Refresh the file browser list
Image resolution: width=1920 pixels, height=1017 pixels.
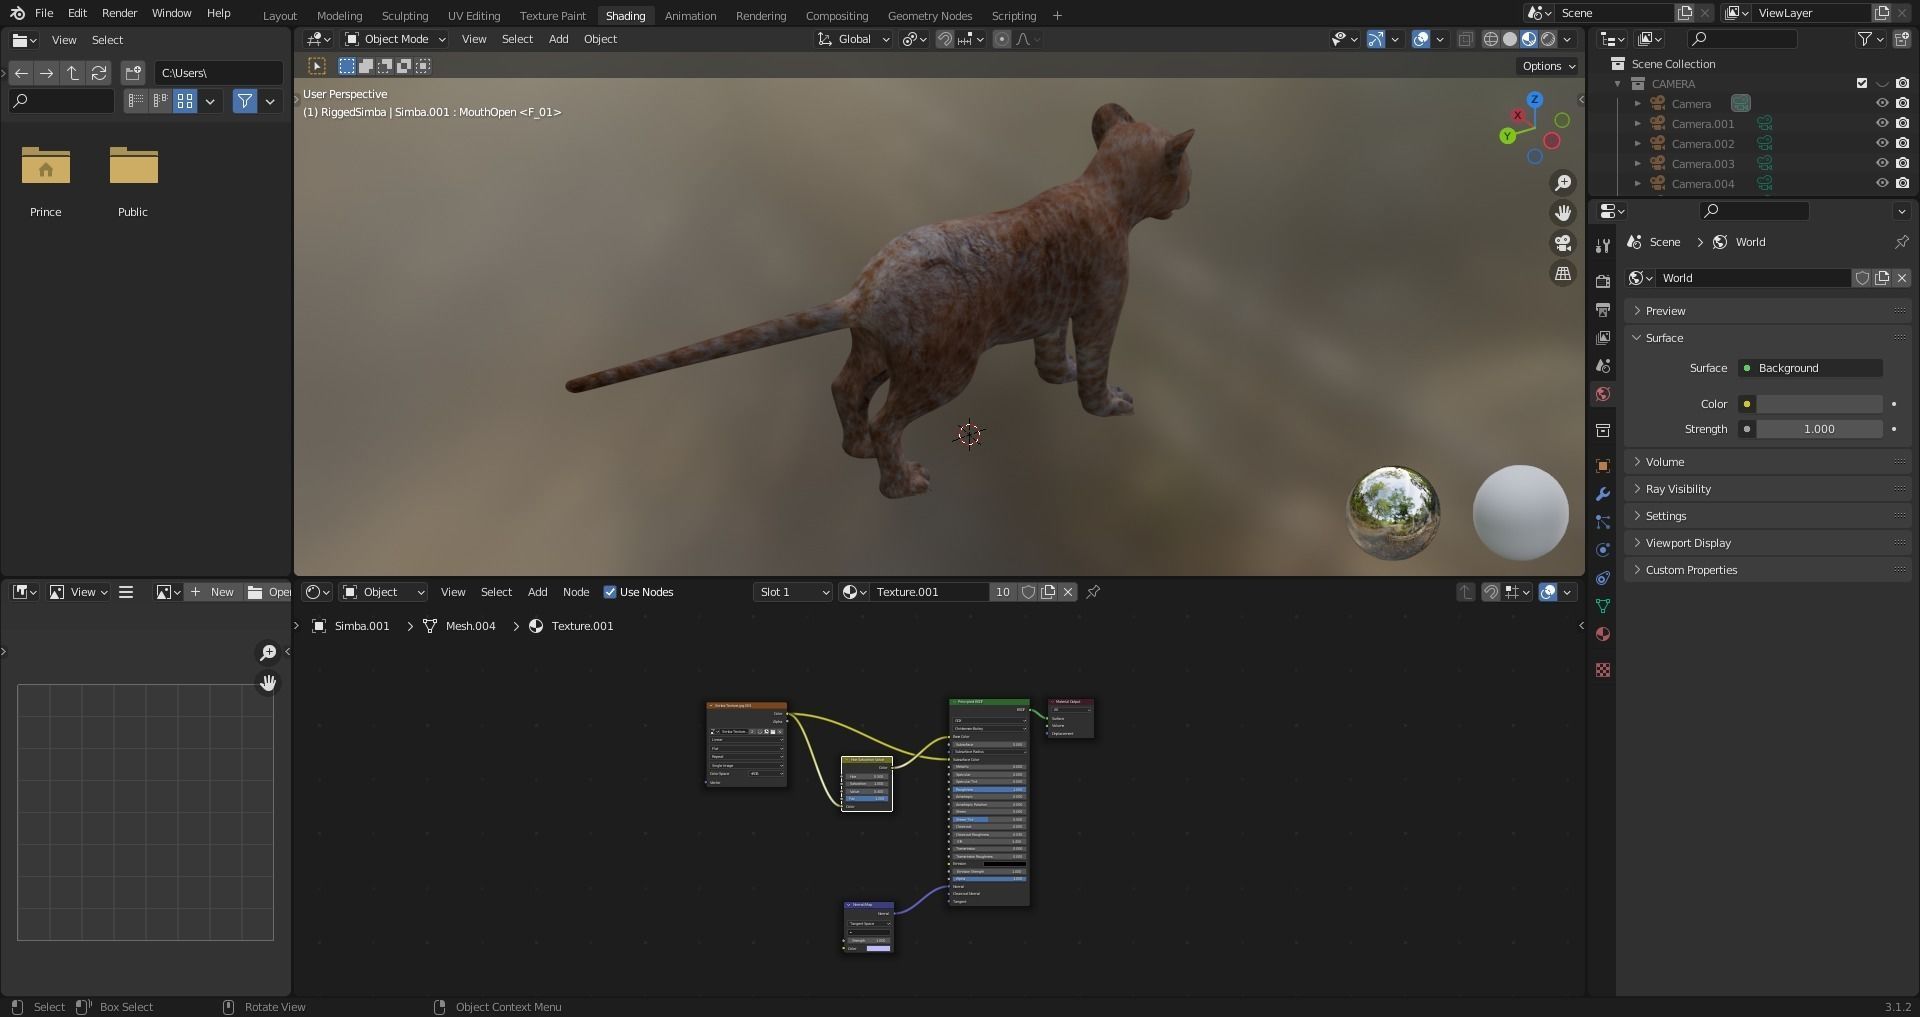click(98, 73)
